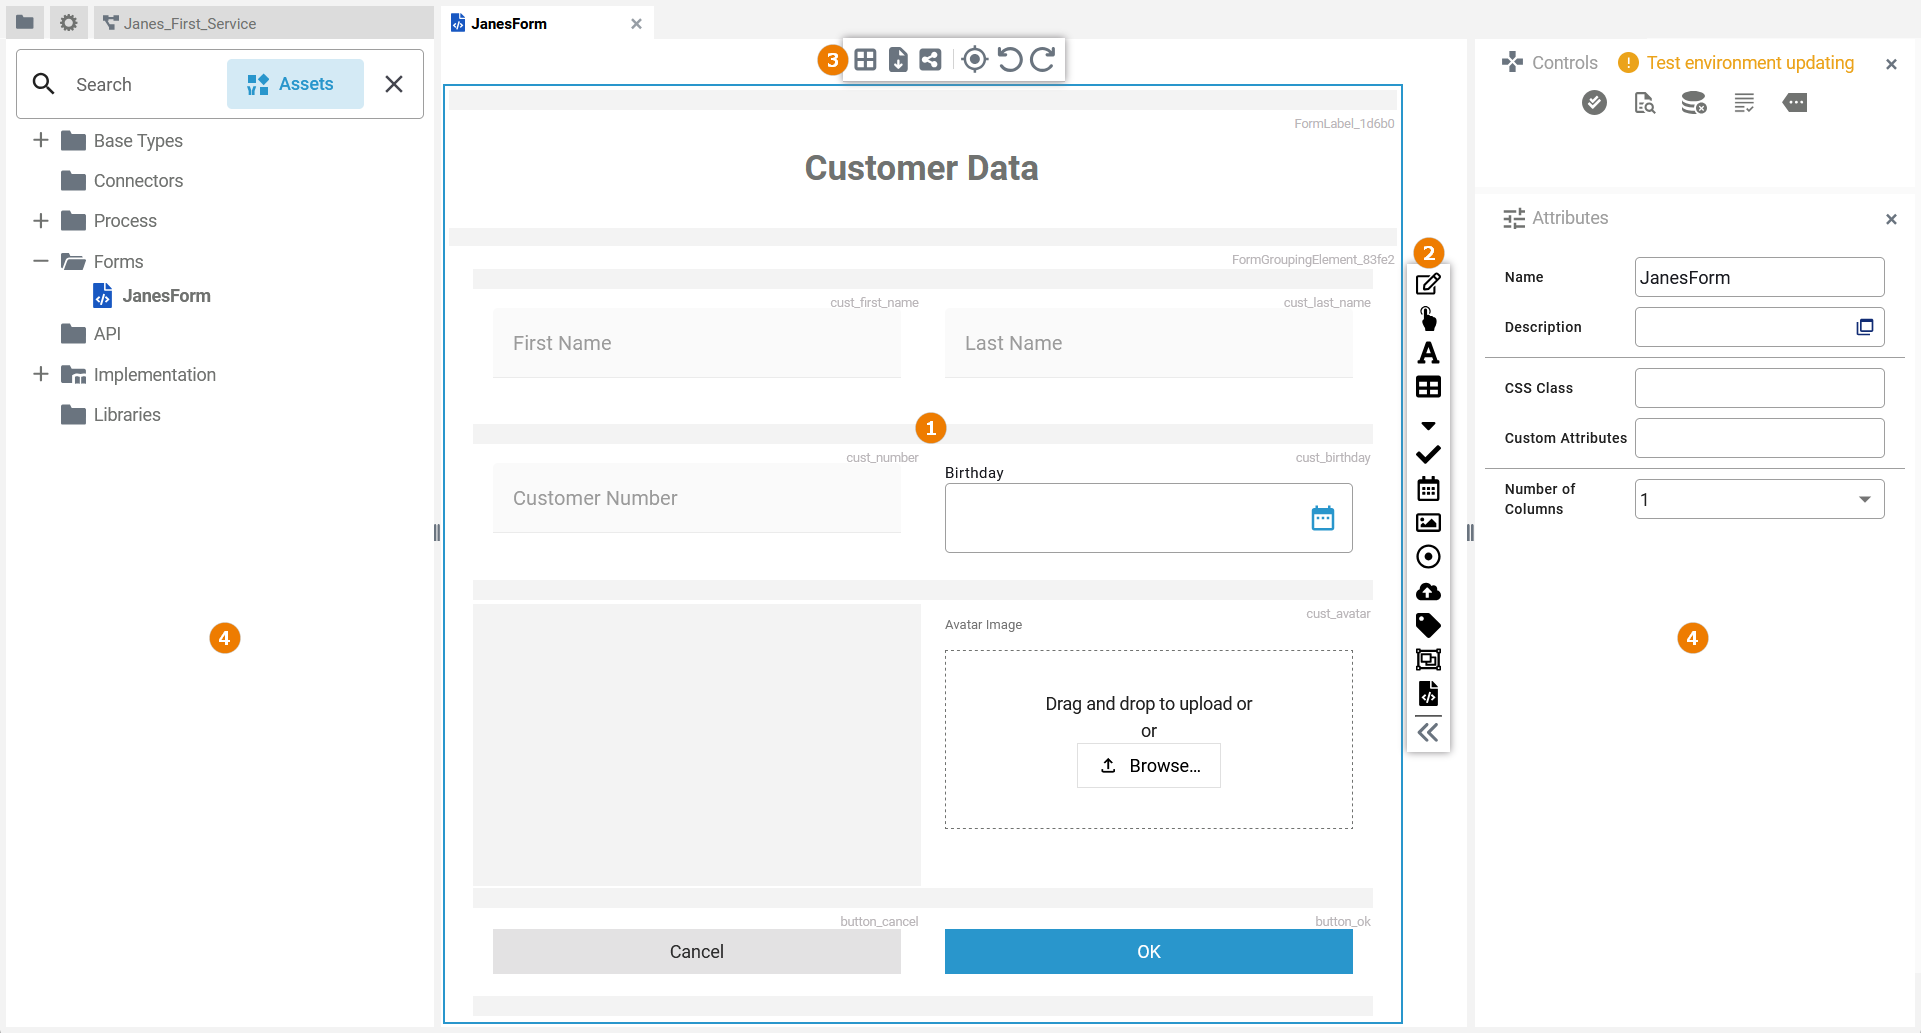Click the database icon in Controls panel
The image size is (1921, 1033).
[x=1693, y=103]
